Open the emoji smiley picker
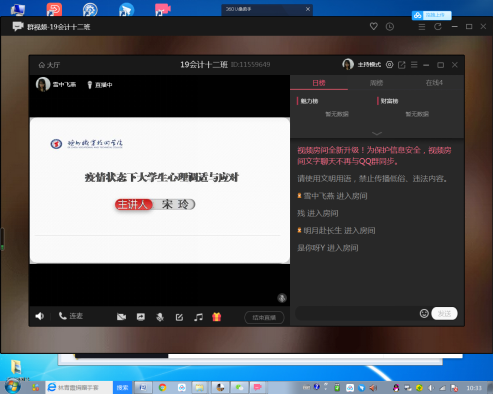 point(424,313)
